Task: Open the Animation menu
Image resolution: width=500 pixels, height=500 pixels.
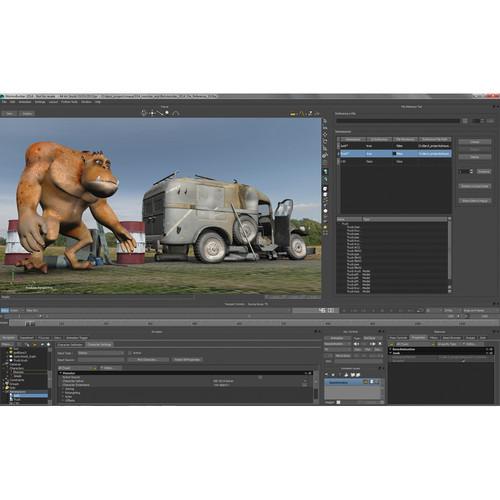Action: click(25, 102)
